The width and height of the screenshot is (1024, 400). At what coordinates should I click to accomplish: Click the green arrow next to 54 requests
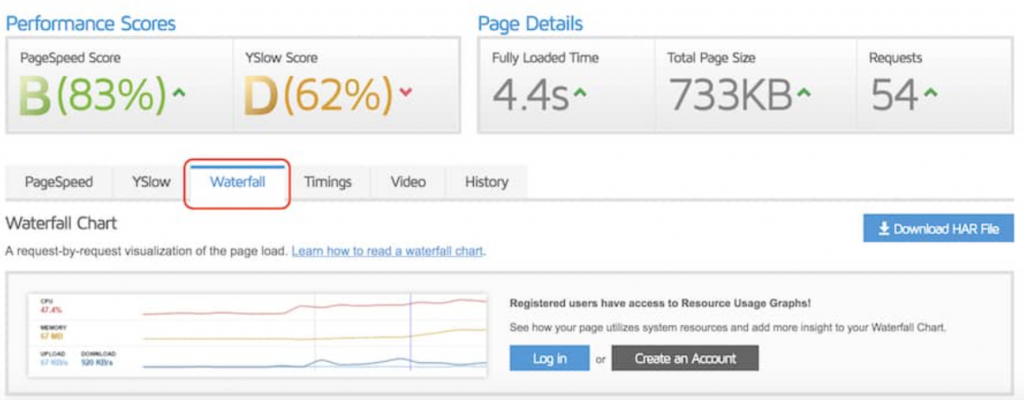click(930, 93)
